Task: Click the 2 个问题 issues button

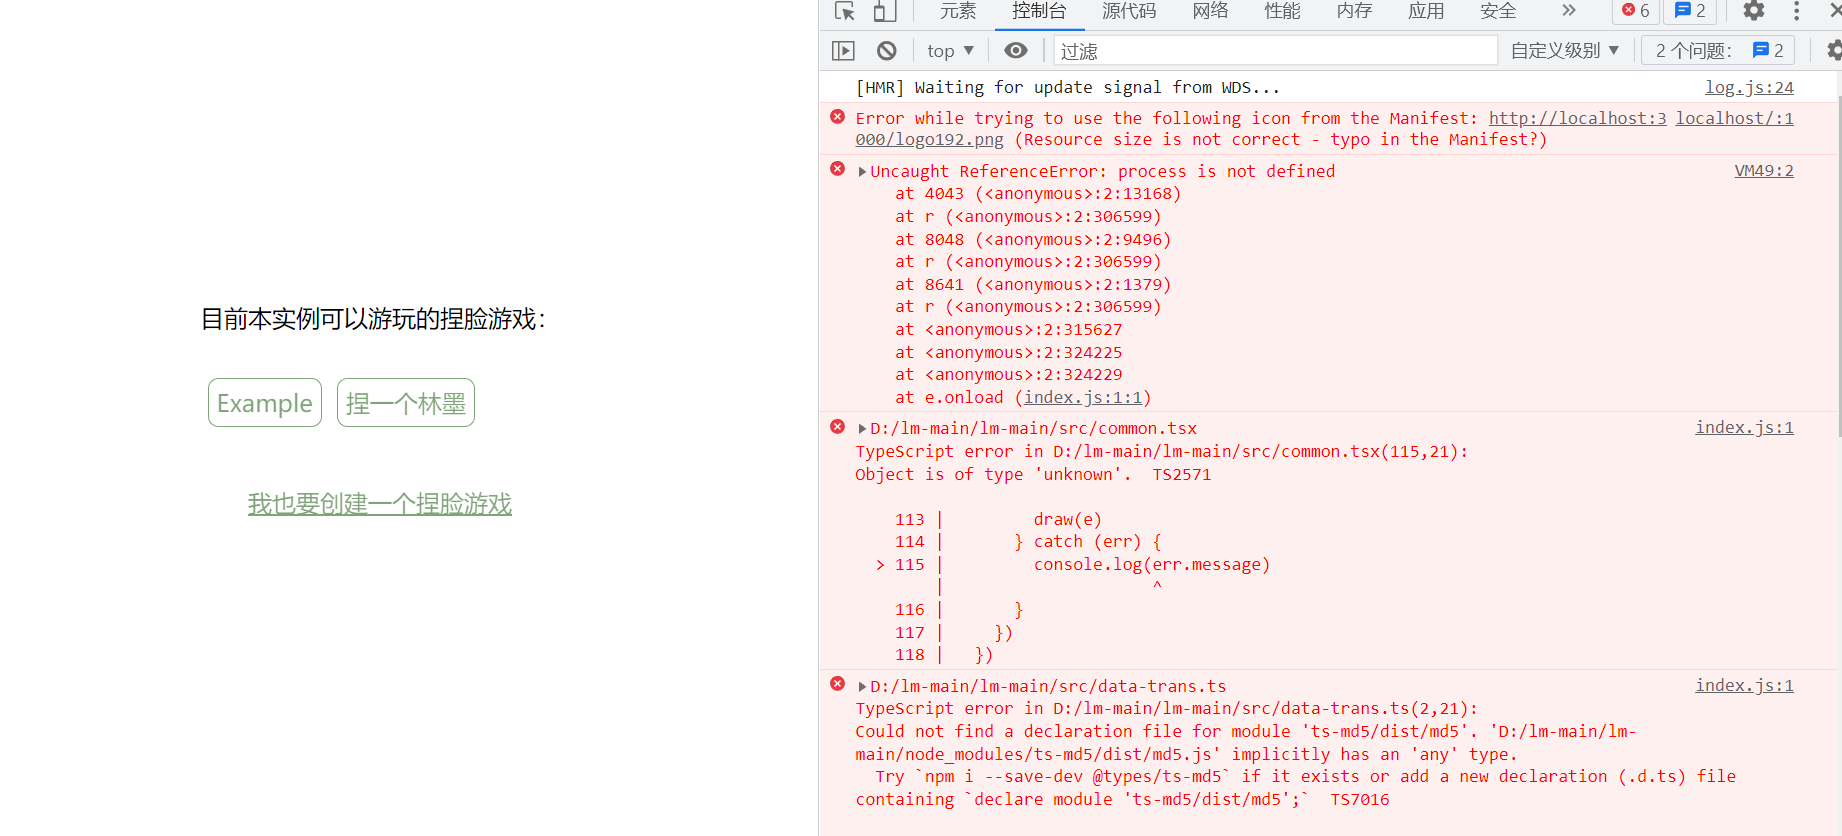Action: click(x=1718, y=50)
